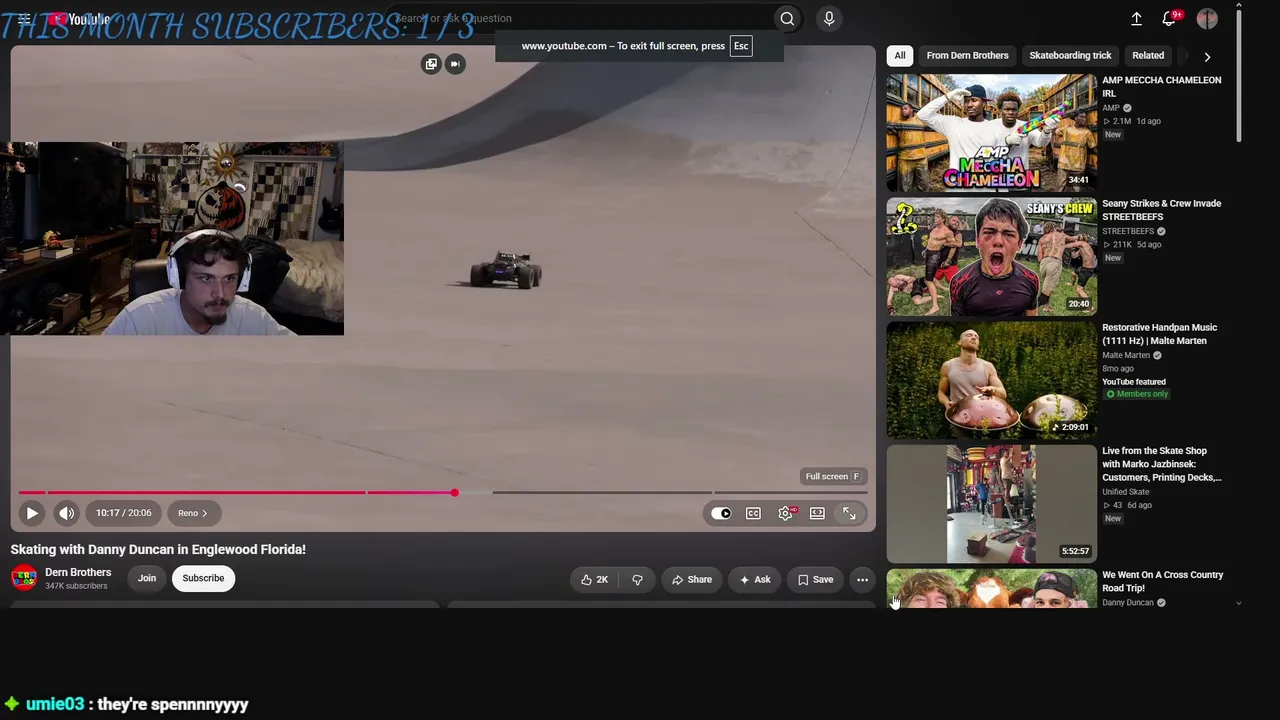Go to the YouTube home logo
This screenshot has height=720, width=1280.
(80, 19)
